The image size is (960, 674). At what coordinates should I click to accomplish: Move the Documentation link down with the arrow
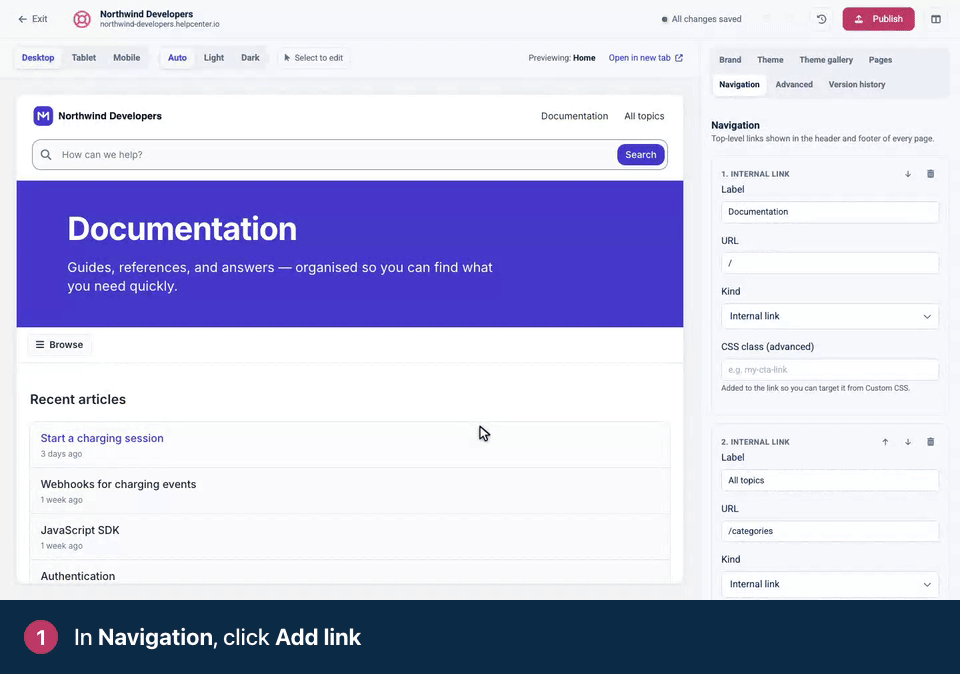tap(908, 174)
